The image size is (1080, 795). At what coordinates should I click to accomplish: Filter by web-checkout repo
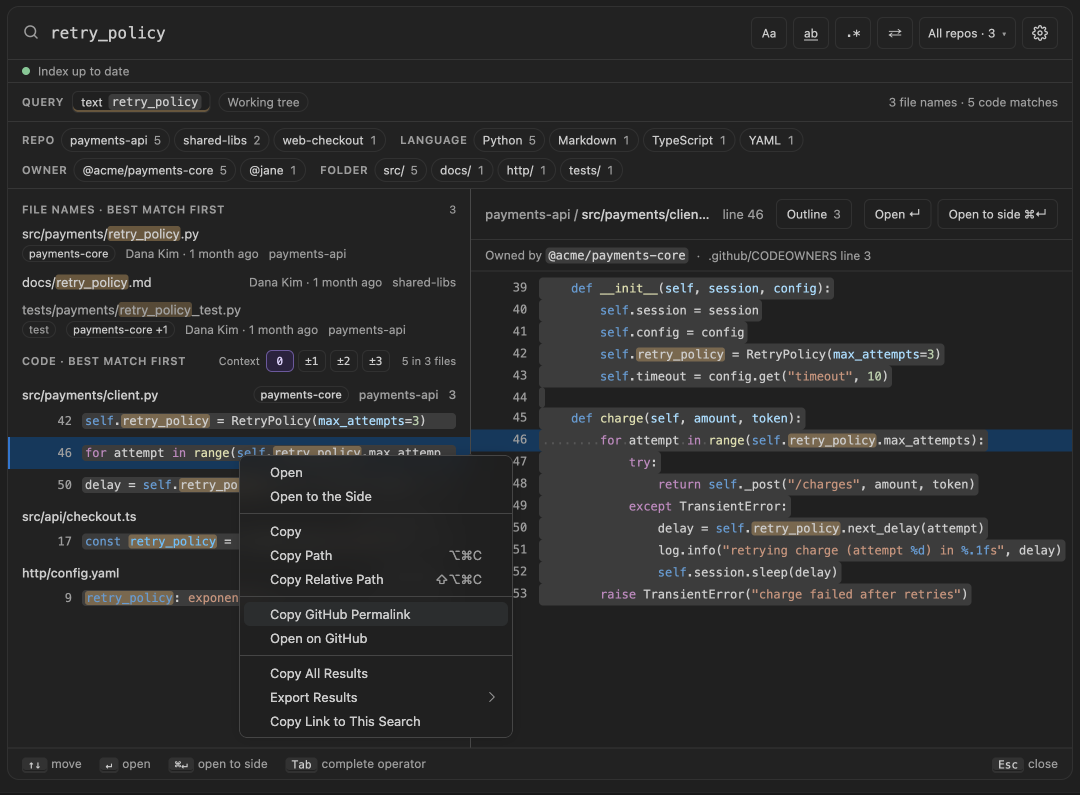tap(329, 141)
